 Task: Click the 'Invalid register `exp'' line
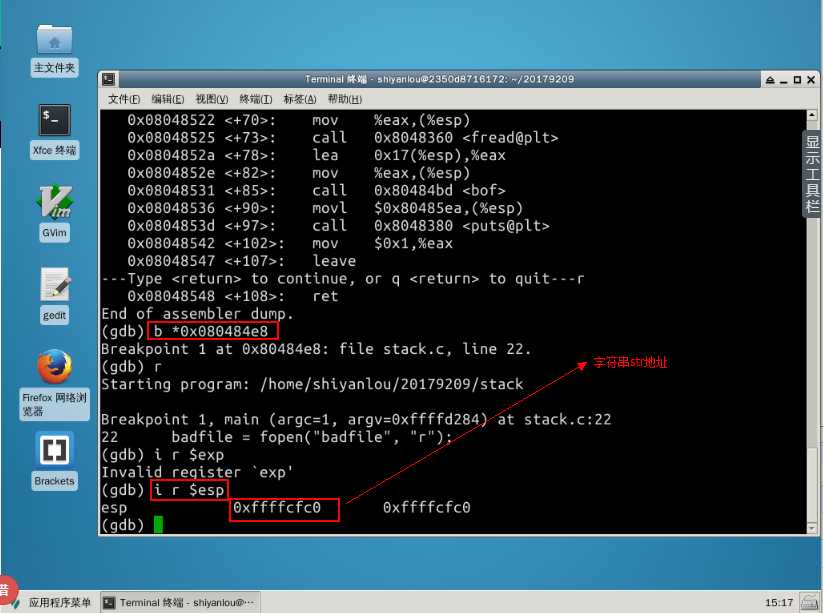point(197,472)
